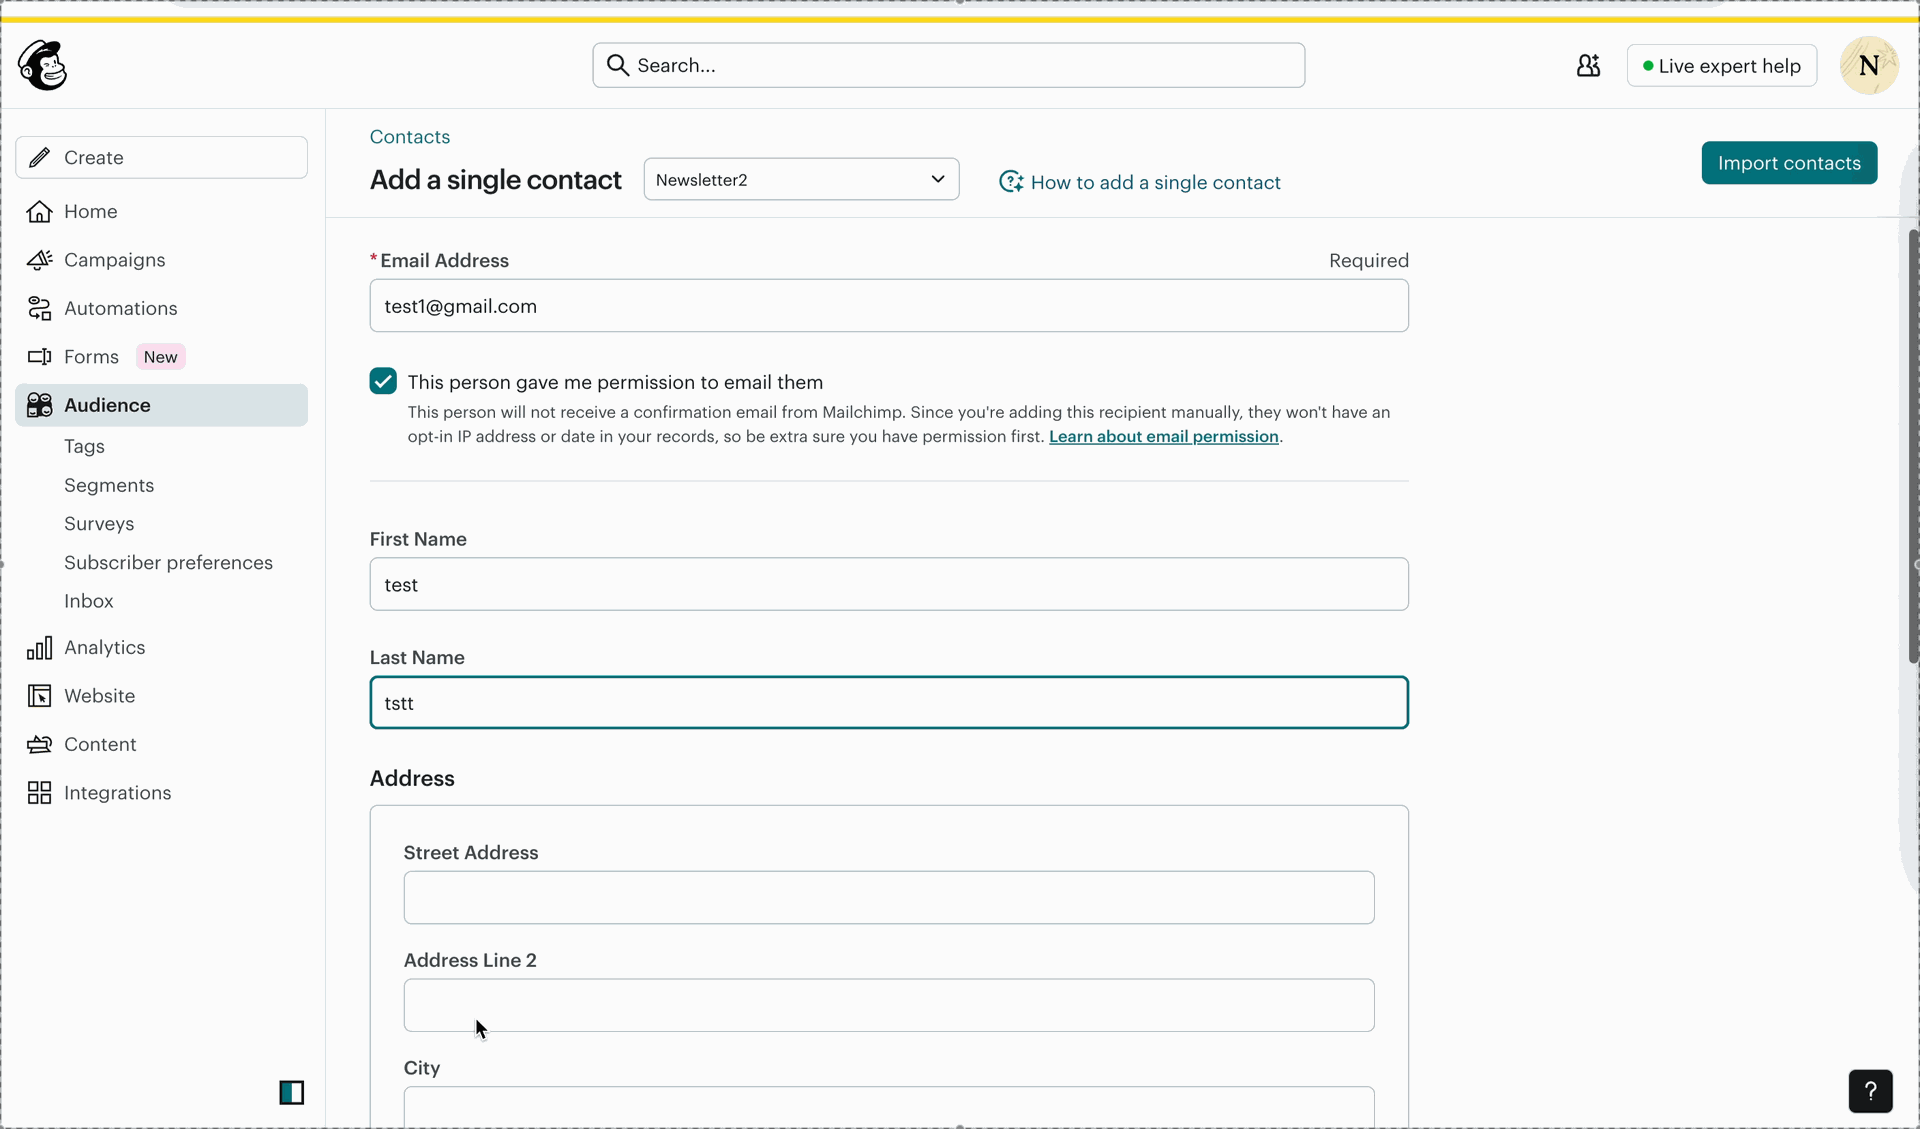Open Learn about email permission link
The width and height of the screenshot is (1920, 1129).
pos(1163,437)
